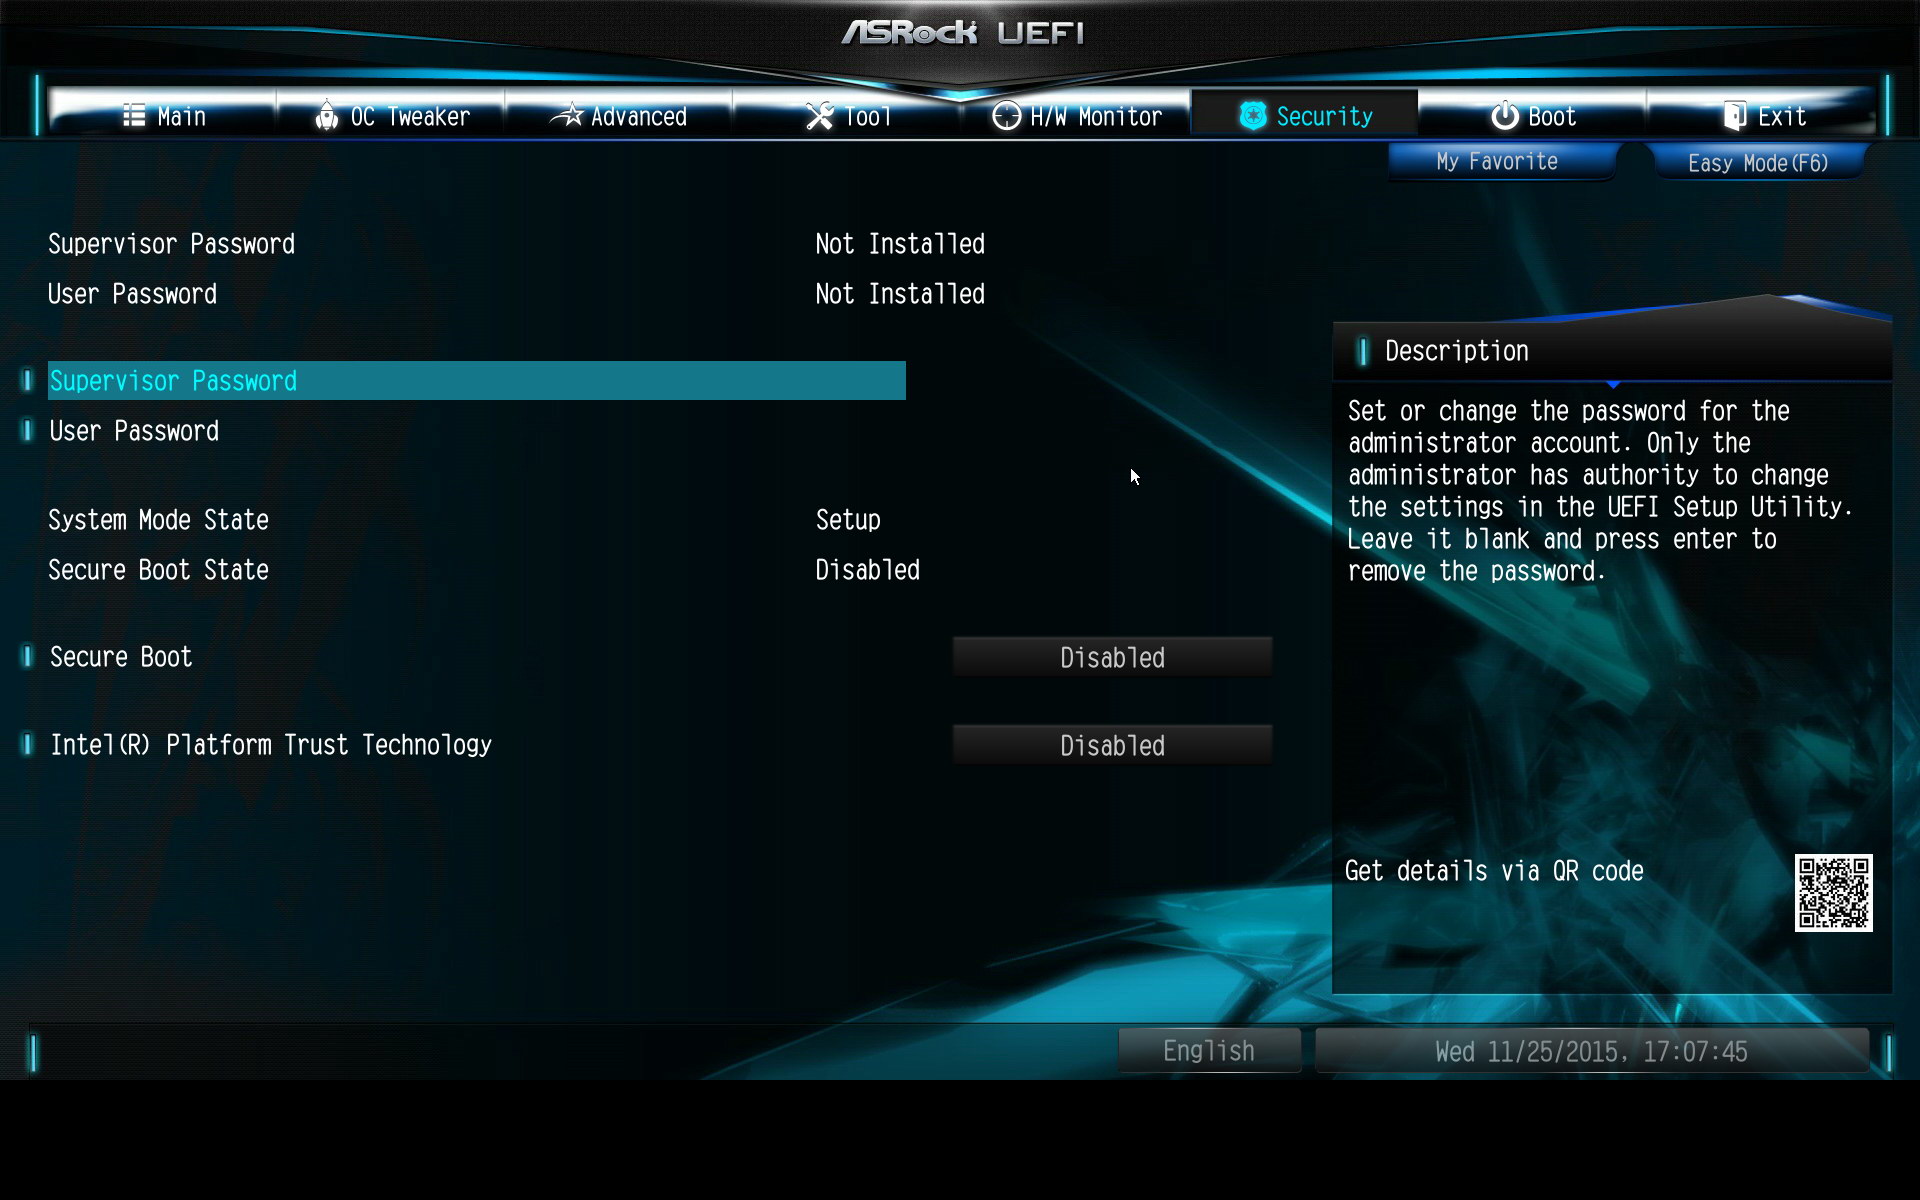Image resolution: width=1920 pixels, height=1200 pixels.
Task: Click the Main tab list icon
Action: 134,116
